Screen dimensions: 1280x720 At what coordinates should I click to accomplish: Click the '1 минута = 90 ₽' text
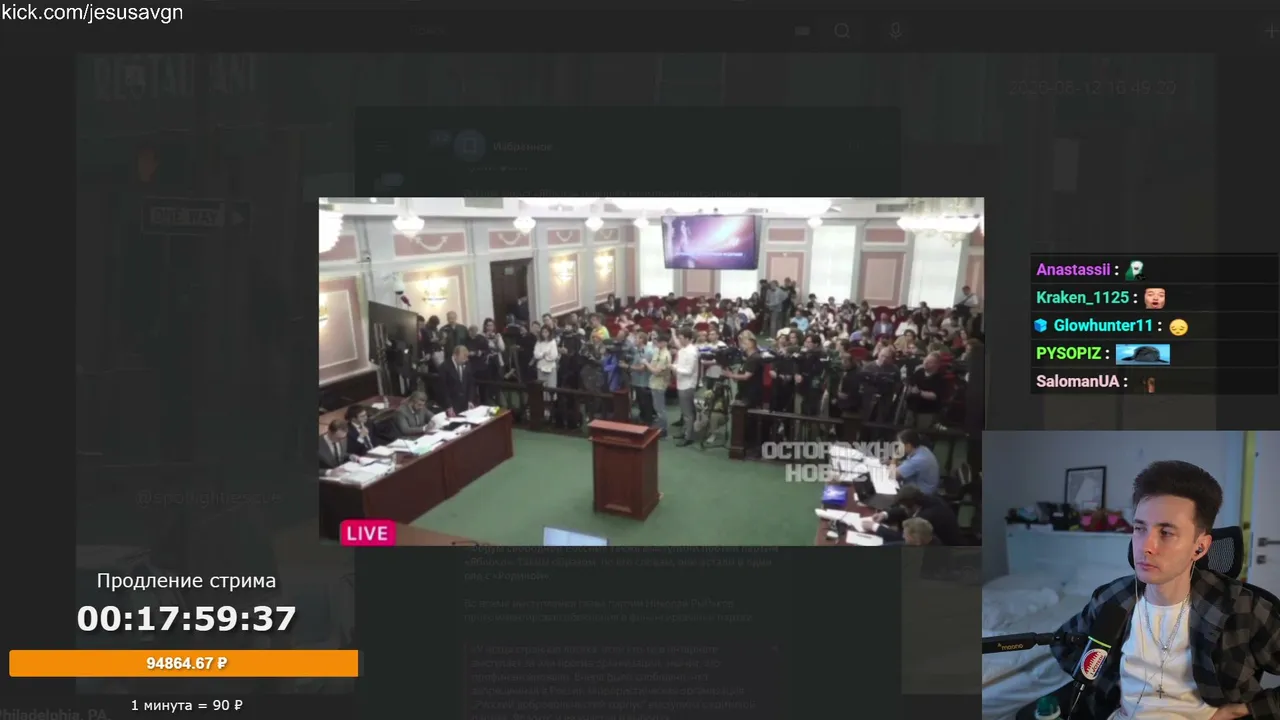click(187, 705)
